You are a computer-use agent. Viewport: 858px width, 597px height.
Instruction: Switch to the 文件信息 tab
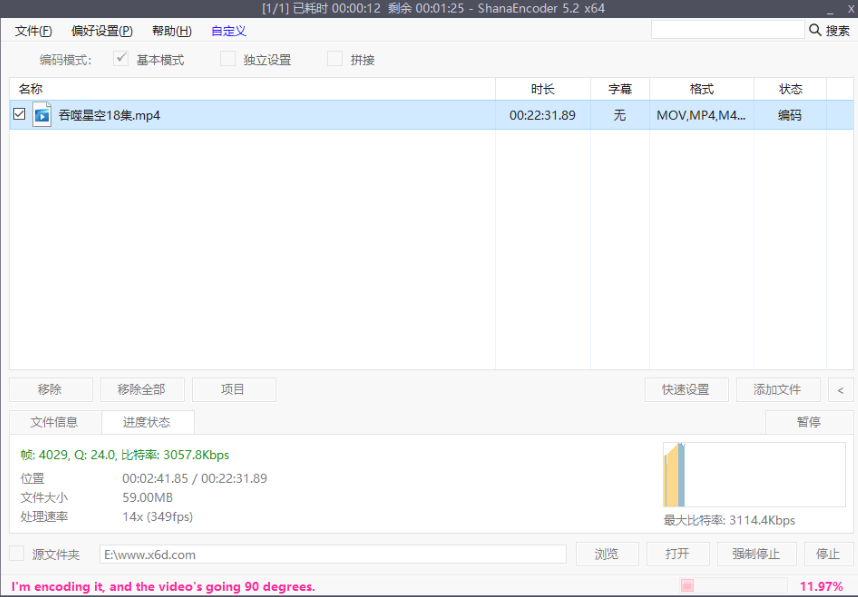click(55, 422)
